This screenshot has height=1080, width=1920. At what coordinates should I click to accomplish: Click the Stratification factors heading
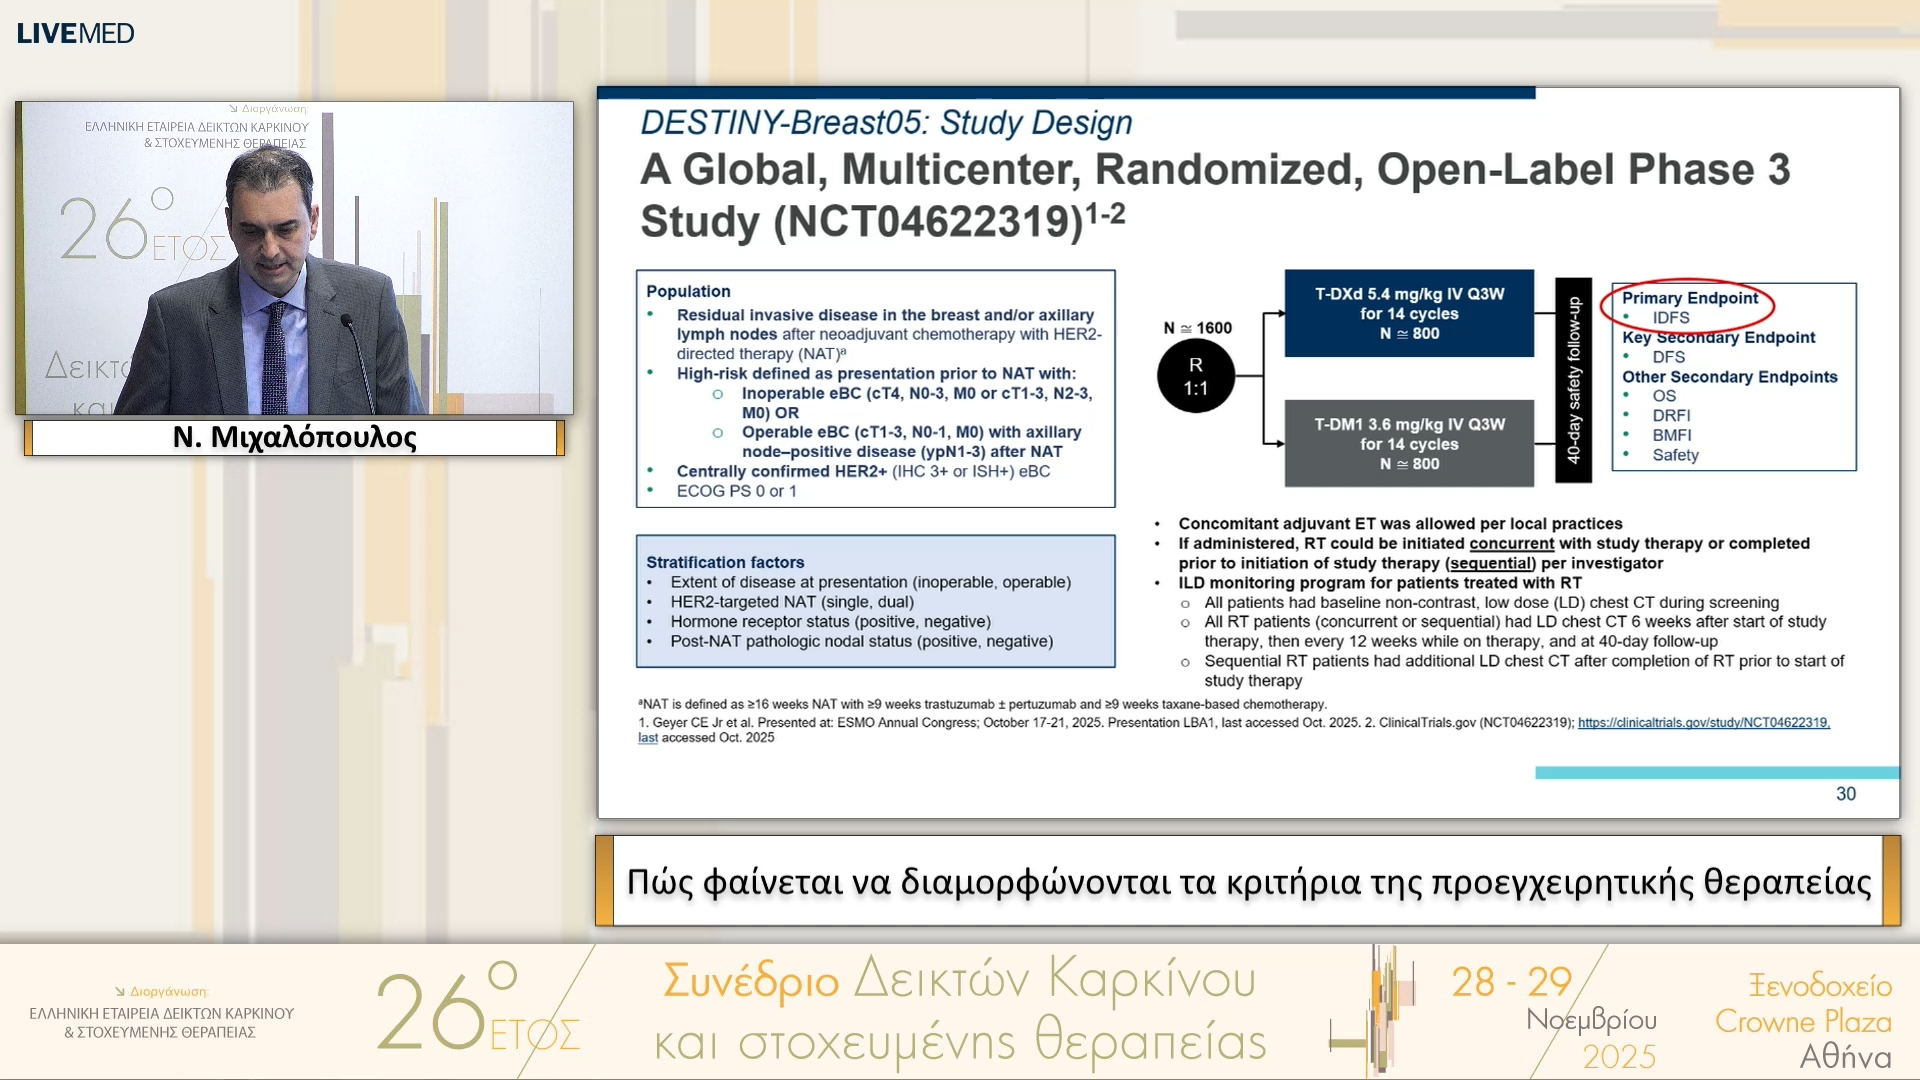[724, 562]
